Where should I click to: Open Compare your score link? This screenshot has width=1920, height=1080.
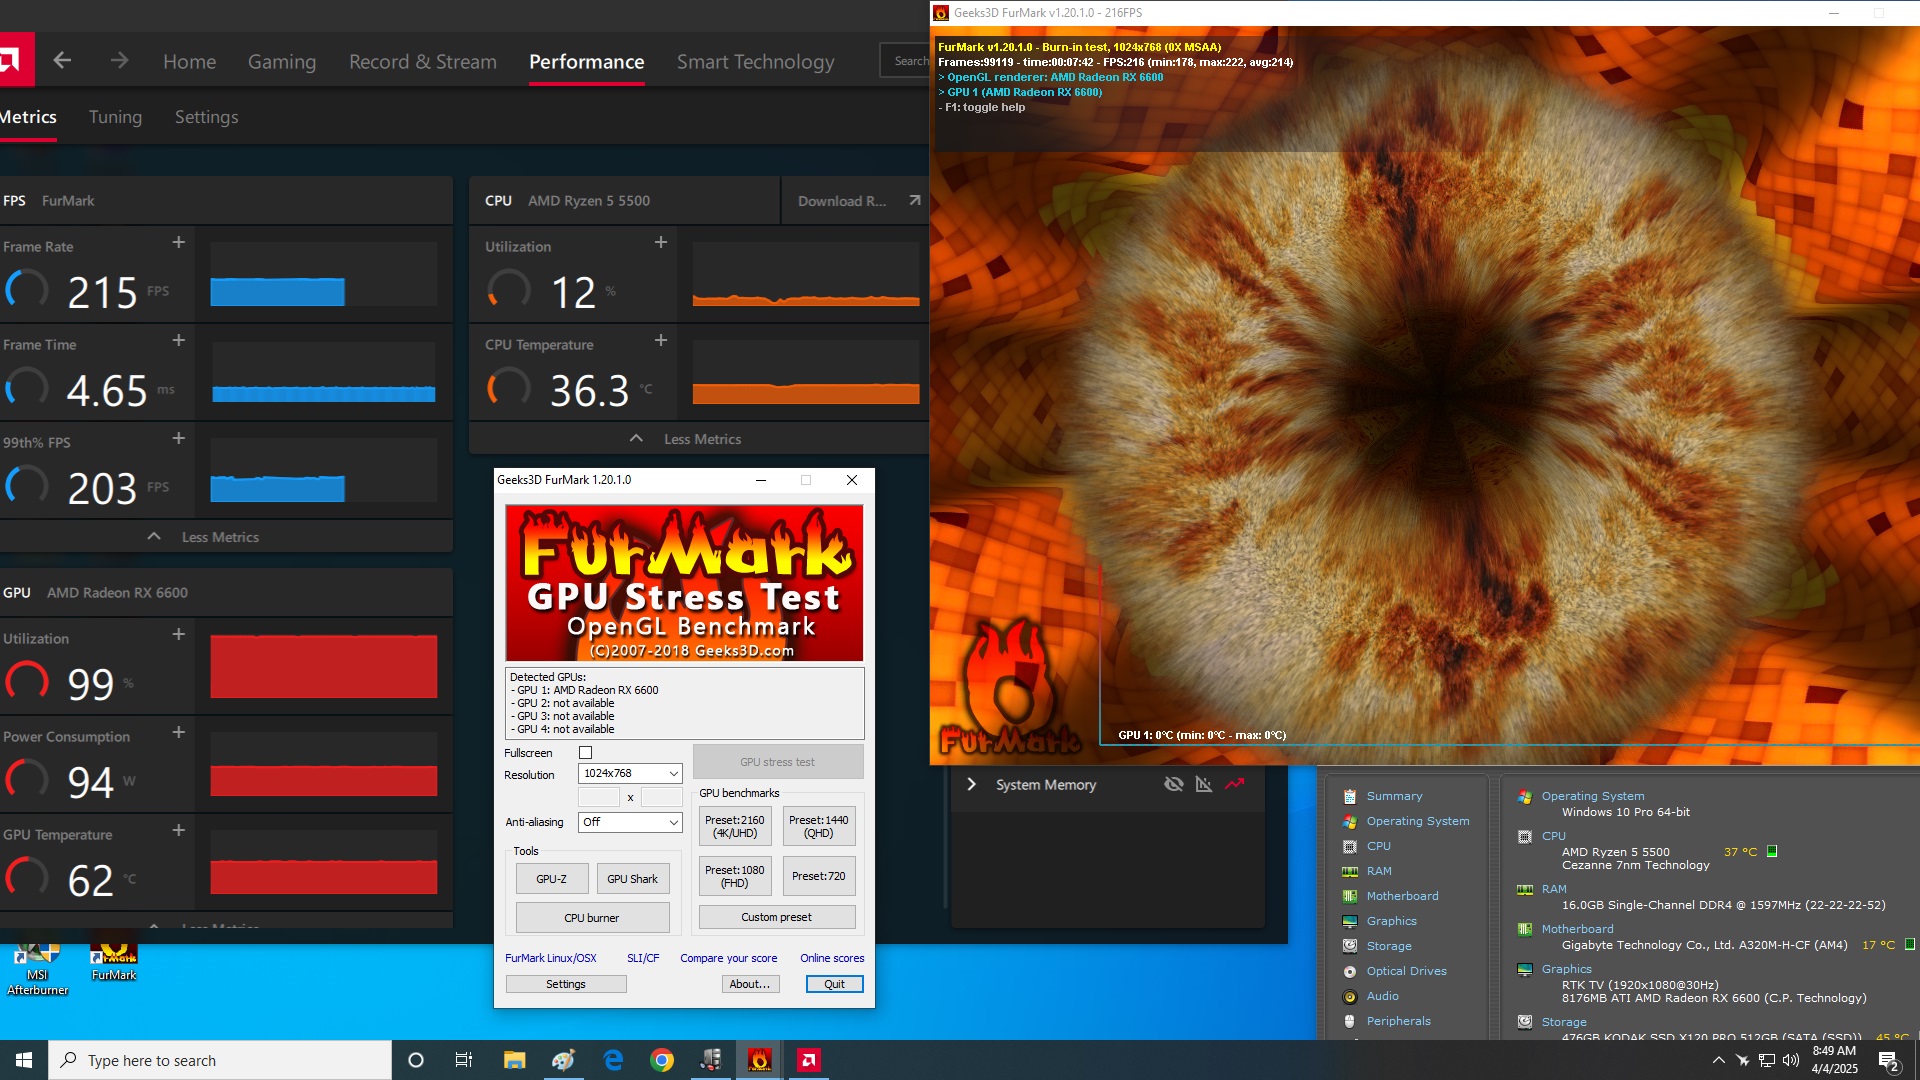point(729,958)
